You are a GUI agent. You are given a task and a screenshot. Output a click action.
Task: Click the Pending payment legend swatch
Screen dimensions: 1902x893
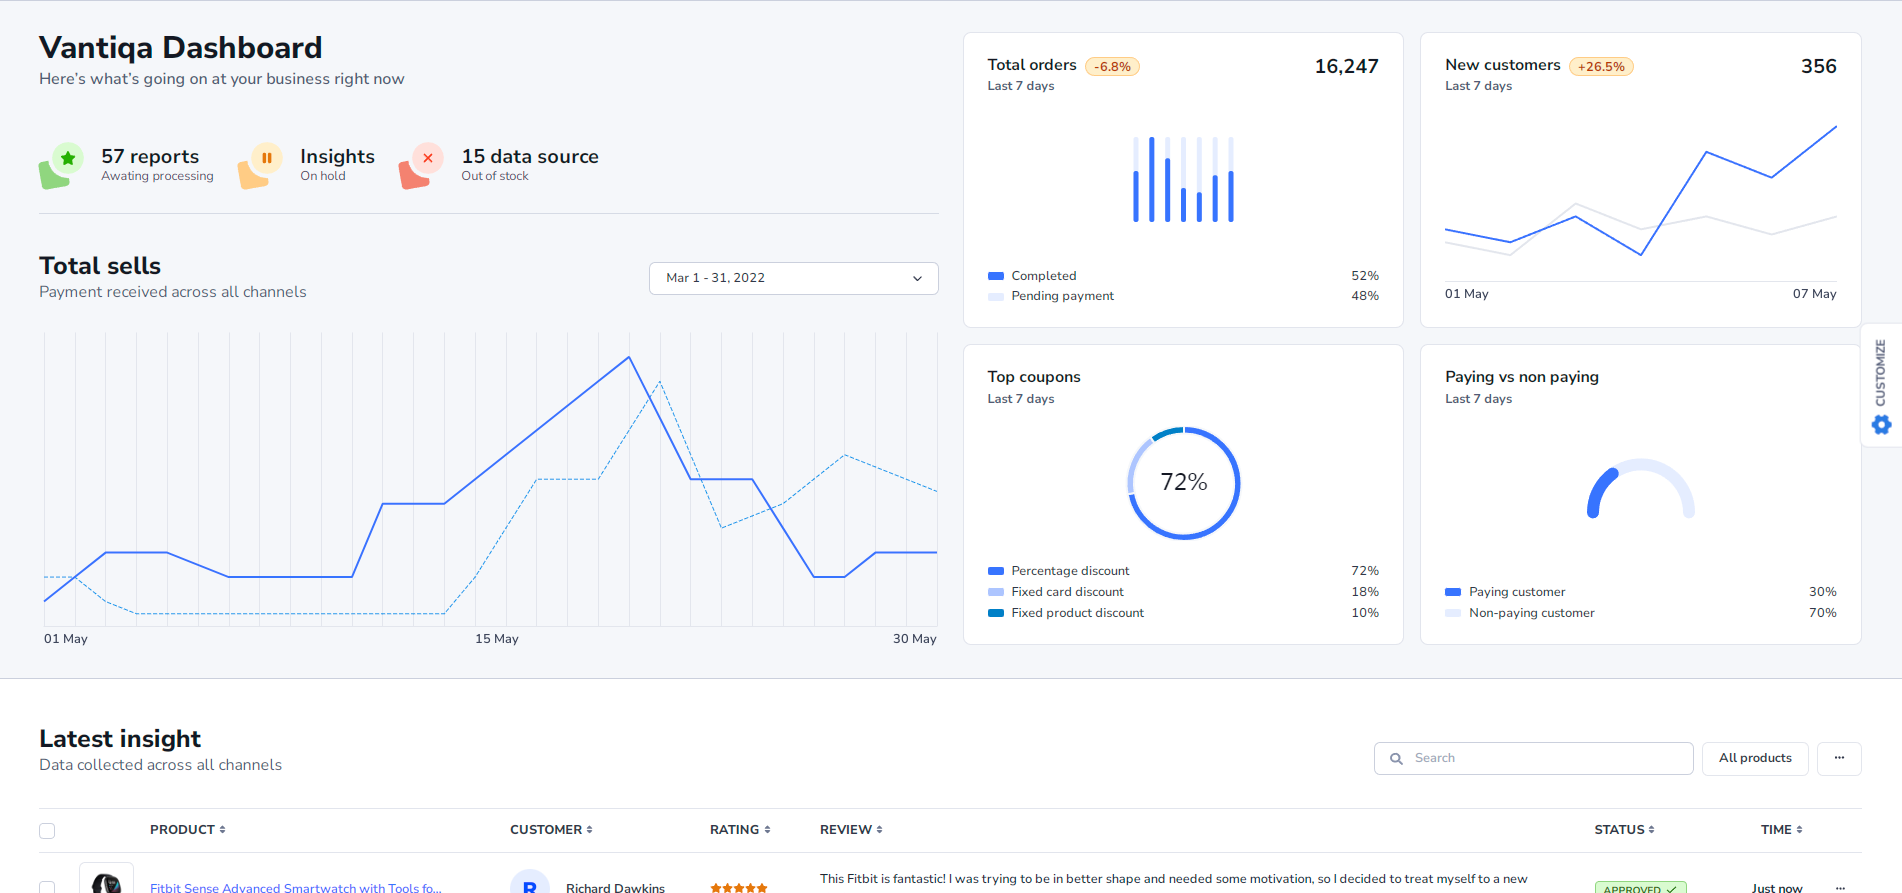[996, 296]
